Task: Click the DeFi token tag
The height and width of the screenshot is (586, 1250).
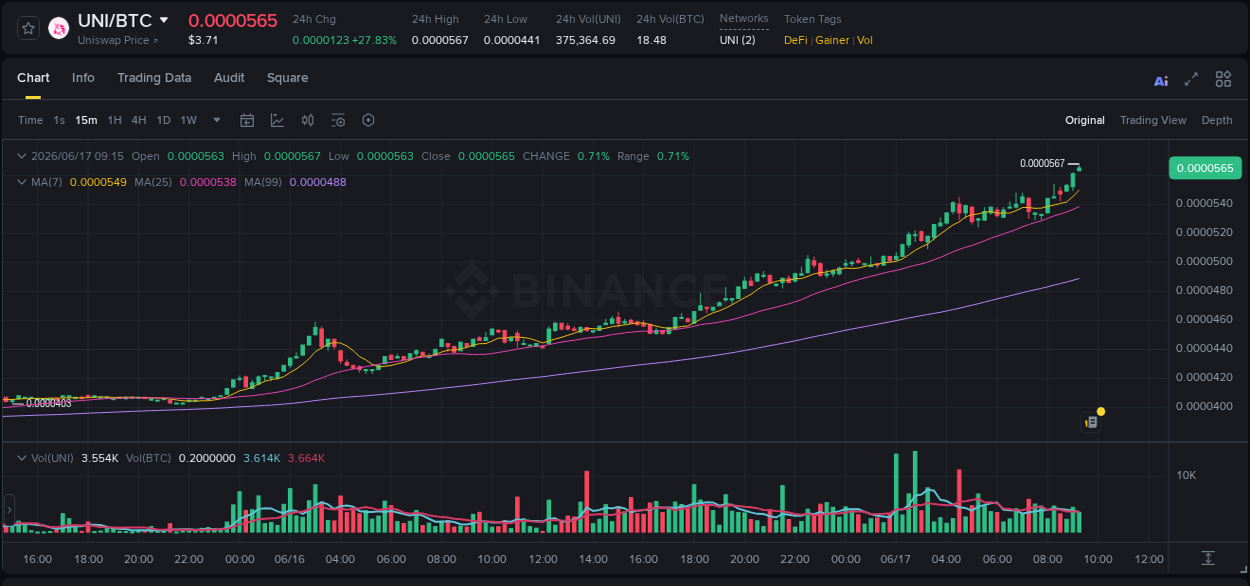Action: click(x=796, y=40)
